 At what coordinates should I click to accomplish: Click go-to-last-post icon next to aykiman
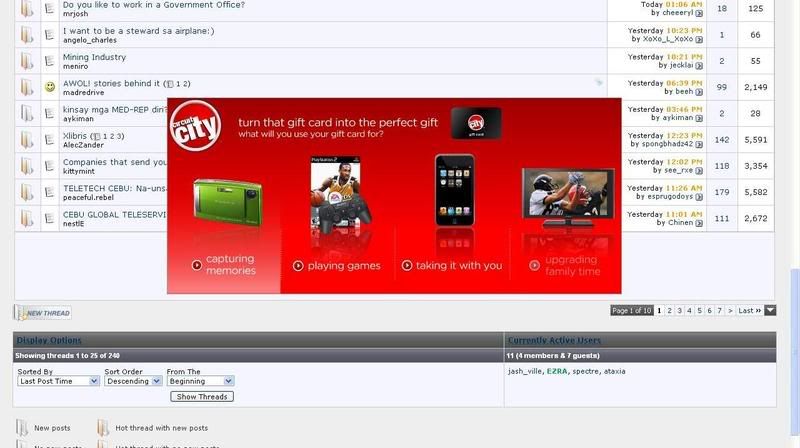point(699,118)
